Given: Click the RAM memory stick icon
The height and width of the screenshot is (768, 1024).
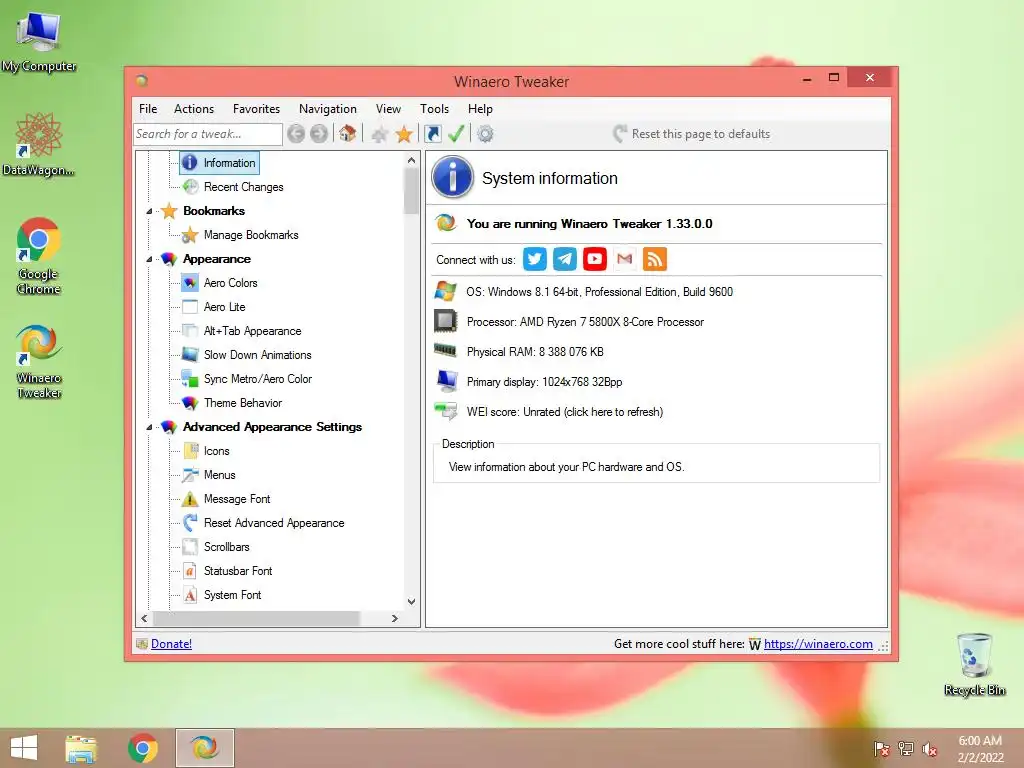Looking at the screenshot, I should [446, 351].
